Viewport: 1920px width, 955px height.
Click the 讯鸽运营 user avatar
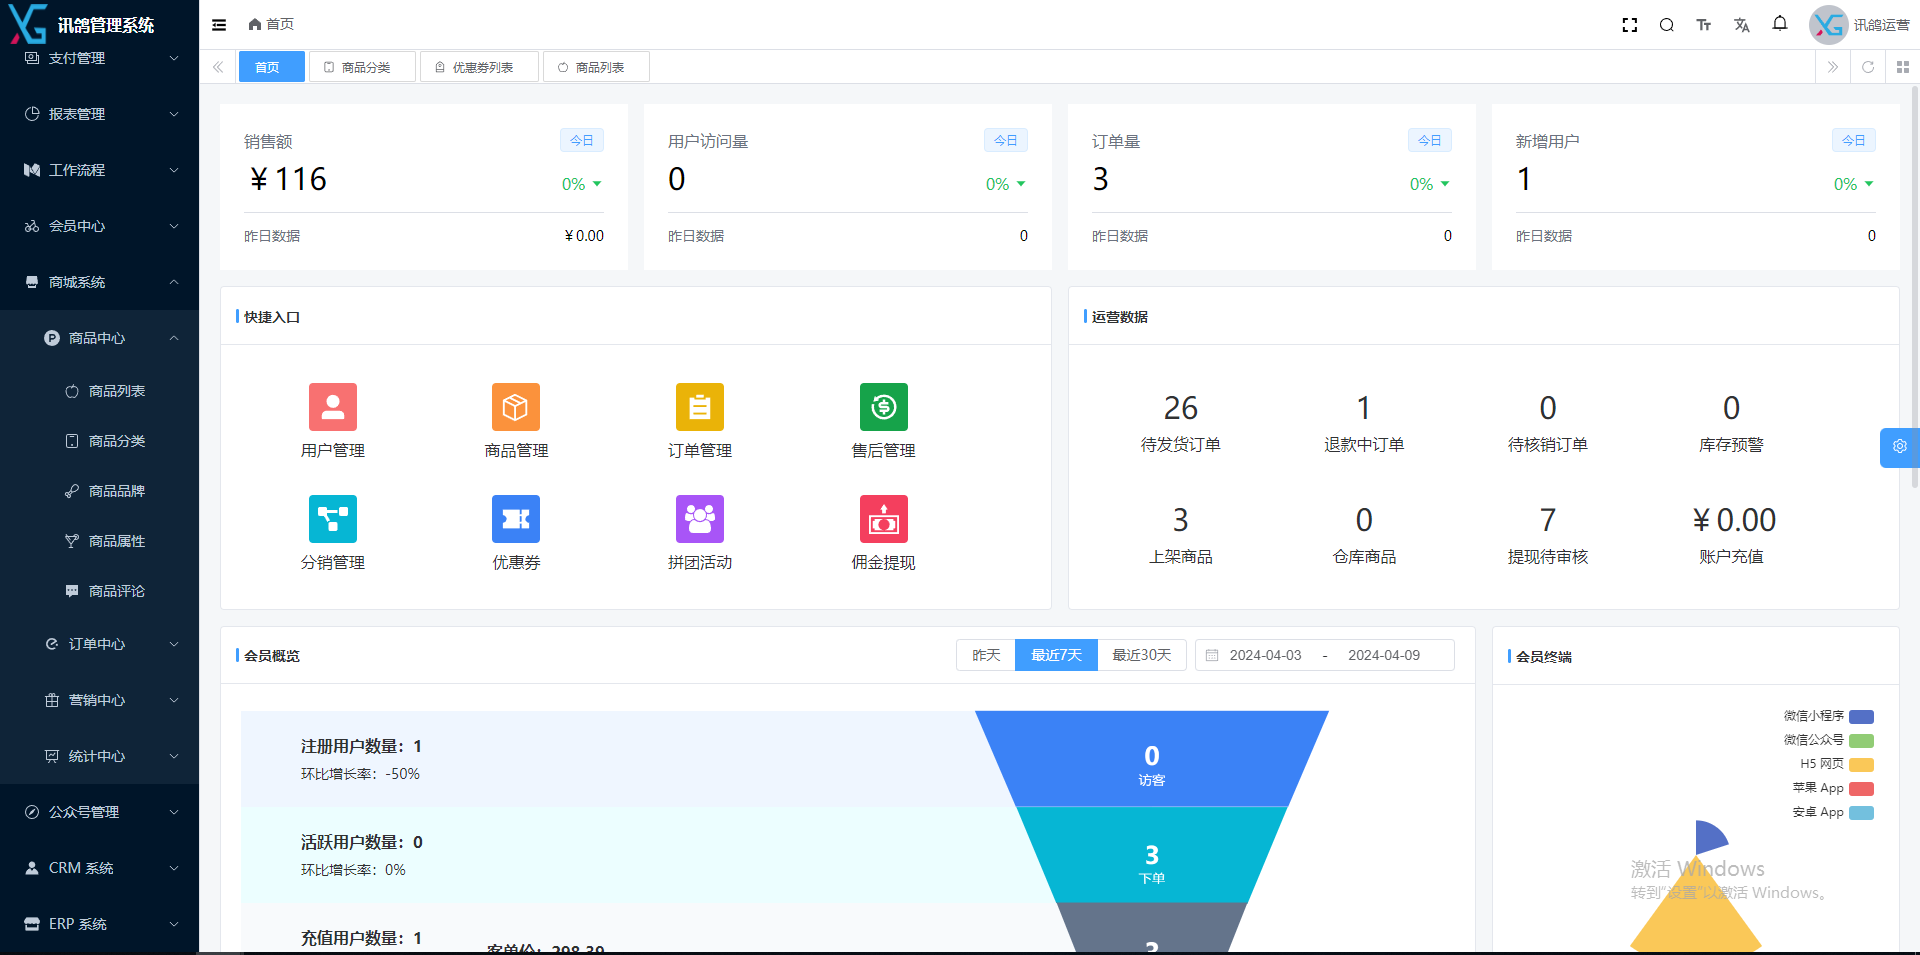(1829, 25)
